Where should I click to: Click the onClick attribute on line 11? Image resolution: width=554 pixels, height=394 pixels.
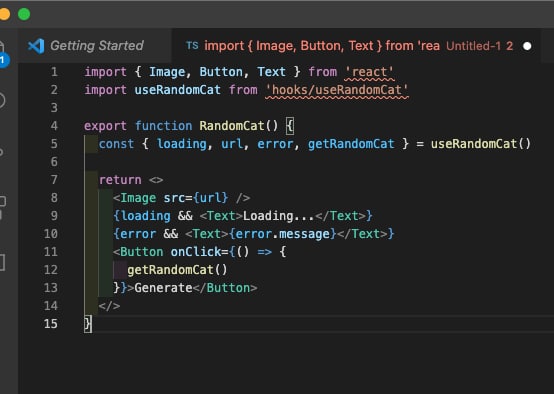(195, 252)
